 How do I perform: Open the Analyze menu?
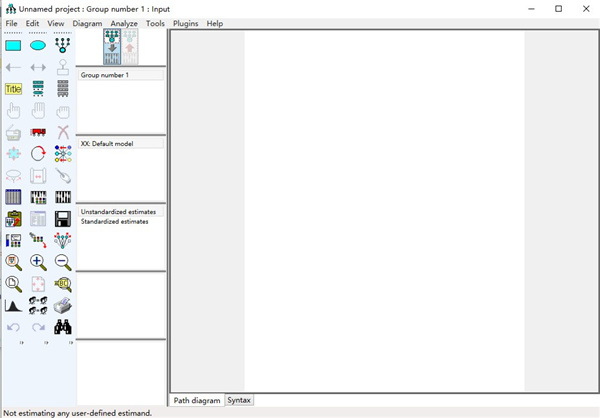[124, 23]
